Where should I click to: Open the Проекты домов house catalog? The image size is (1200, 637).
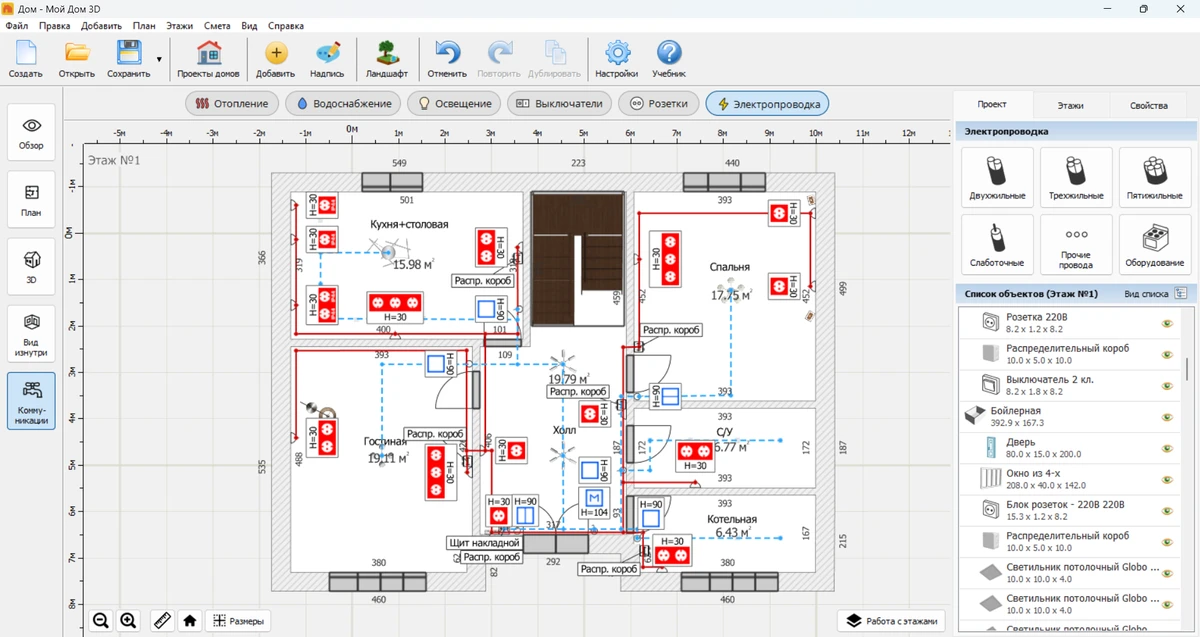click(208, 59)
